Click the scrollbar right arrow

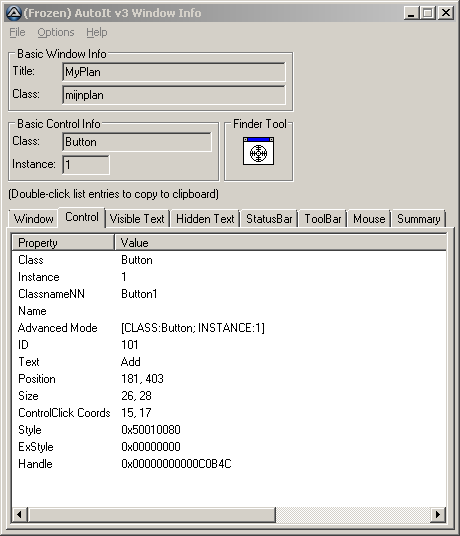[438, 514]
